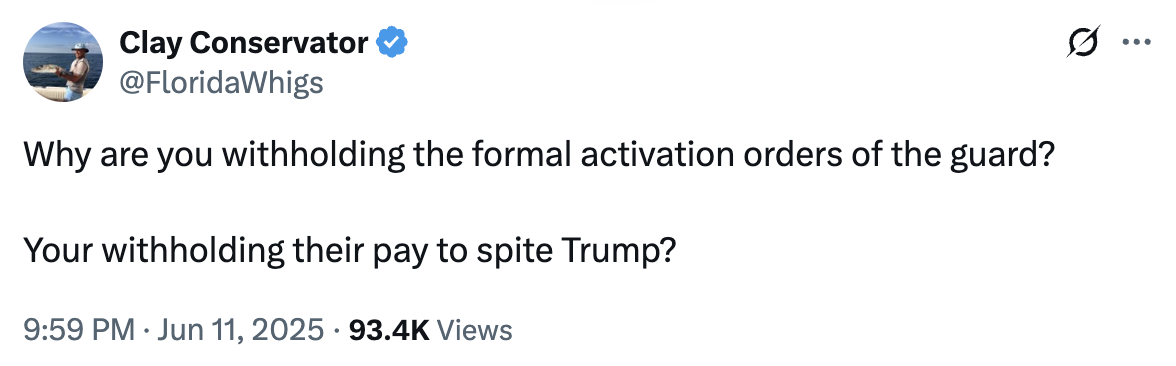
Task: Click the 93.4K view count number
Action: [388, 330]
